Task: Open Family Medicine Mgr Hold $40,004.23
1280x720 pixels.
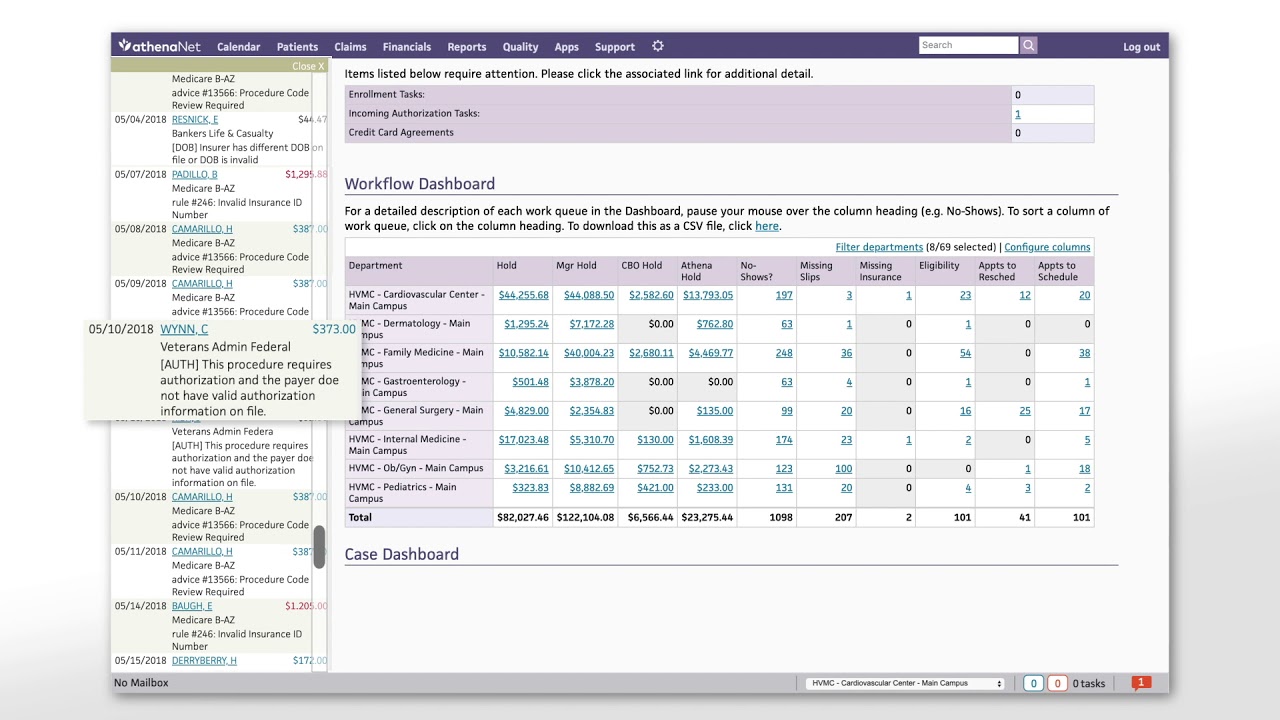Action: [589, 353]
